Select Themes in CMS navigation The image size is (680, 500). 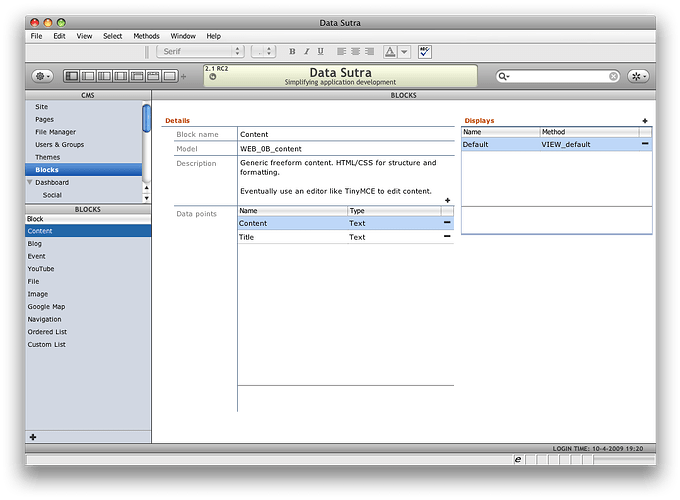point(83,157)
